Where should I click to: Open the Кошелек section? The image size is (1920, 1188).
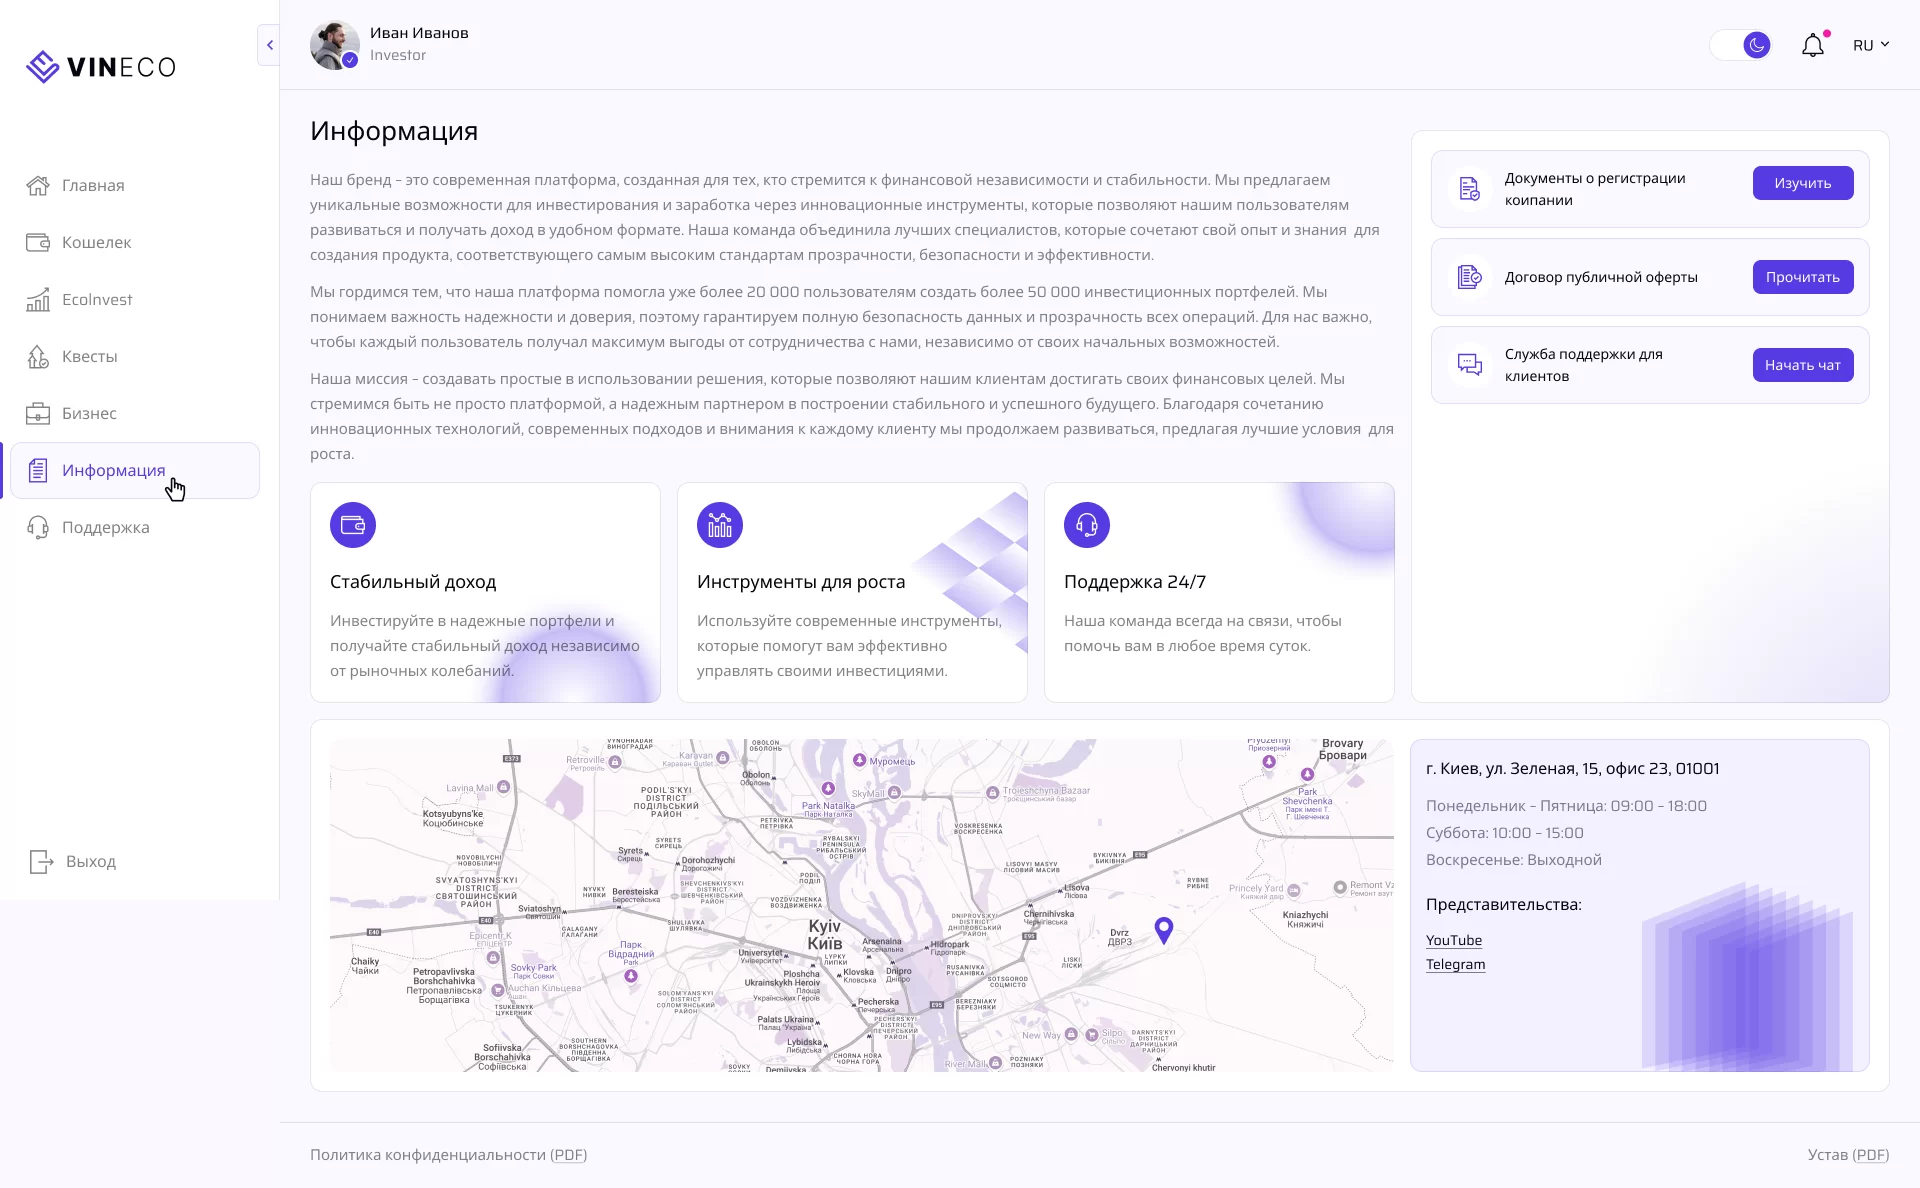tap(96, 243)
